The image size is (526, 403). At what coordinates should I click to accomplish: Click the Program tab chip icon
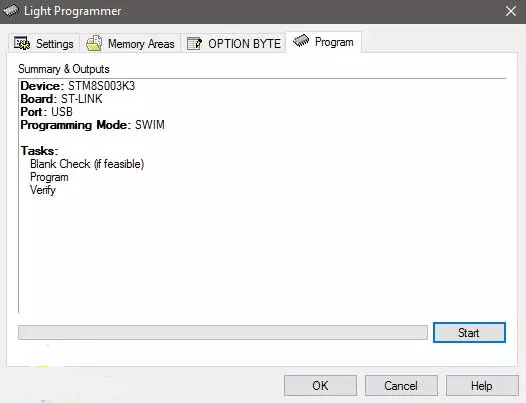(x=301, y=41)
